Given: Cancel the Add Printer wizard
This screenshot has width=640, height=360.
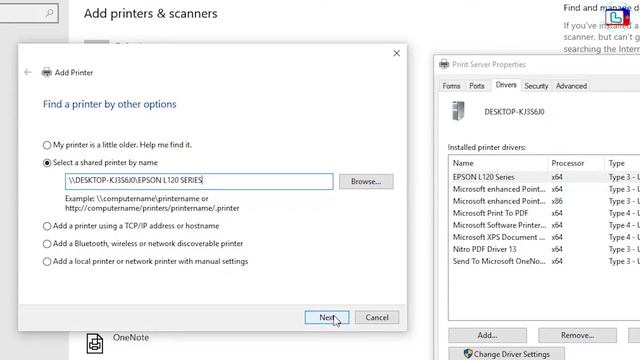Looking at the screenshot, I should (377, 318).
